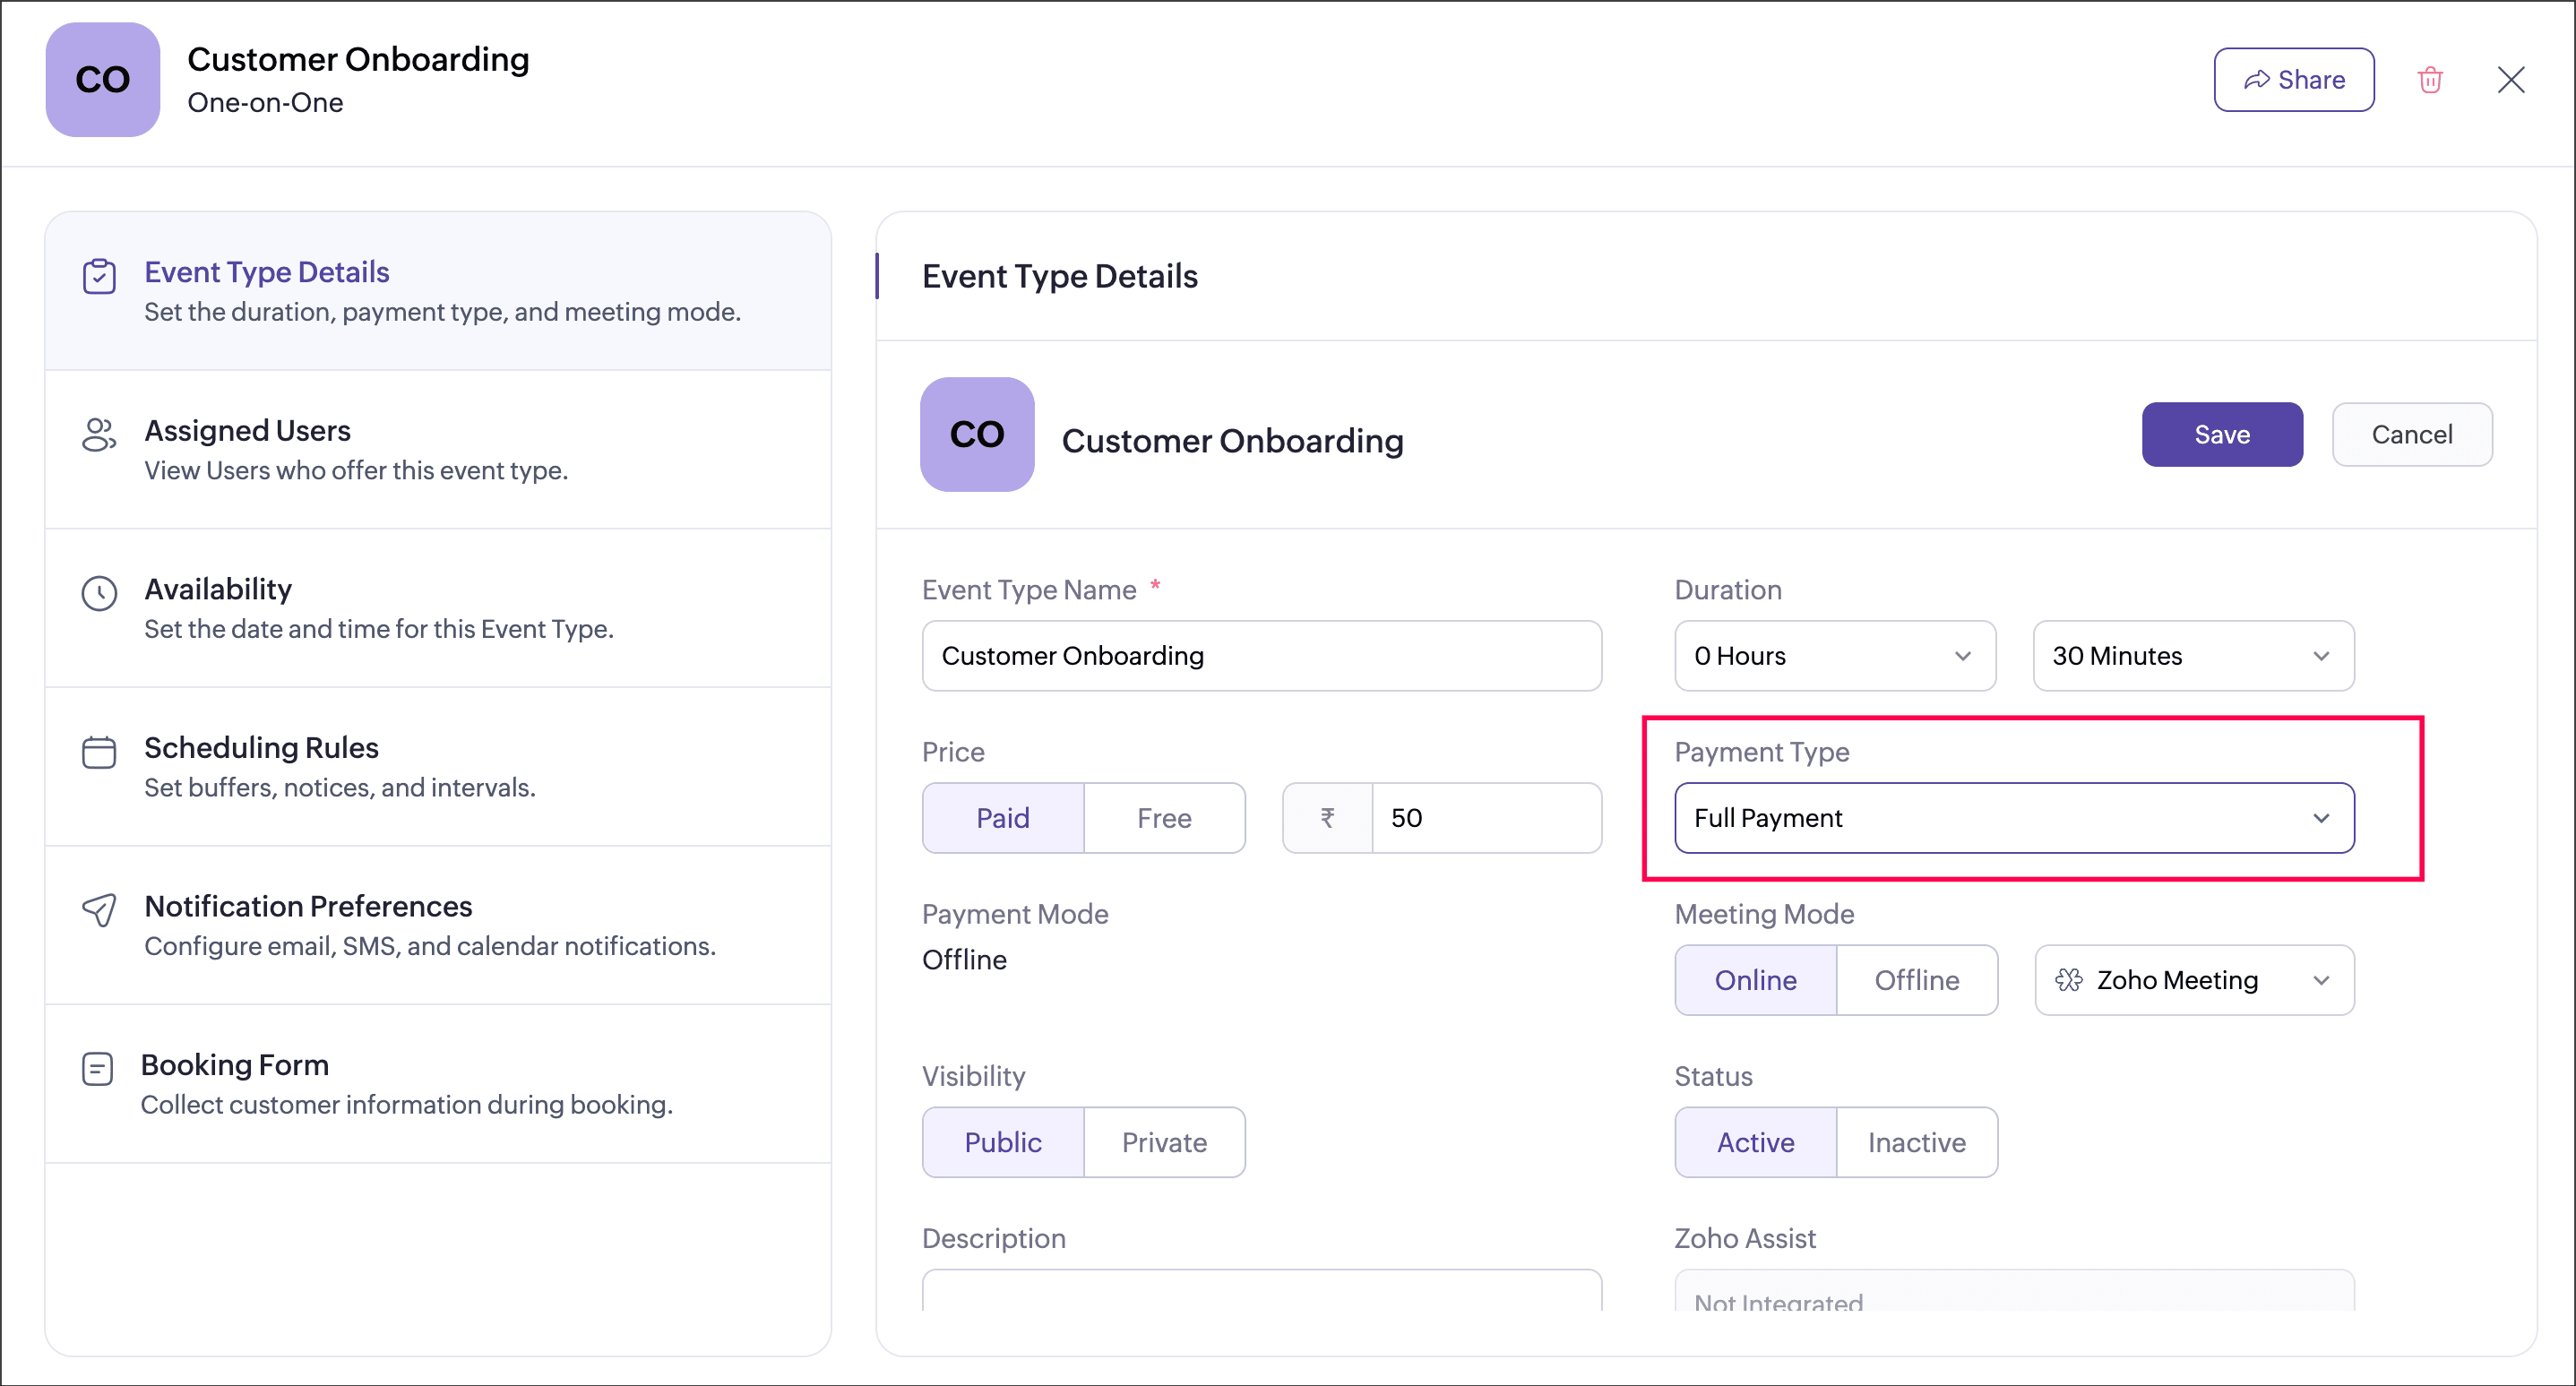Click the Scheduling Rules calendar icon
Image resolution: width=2576 pixels, height=1386 pixels.
click(x=99, y=752)
